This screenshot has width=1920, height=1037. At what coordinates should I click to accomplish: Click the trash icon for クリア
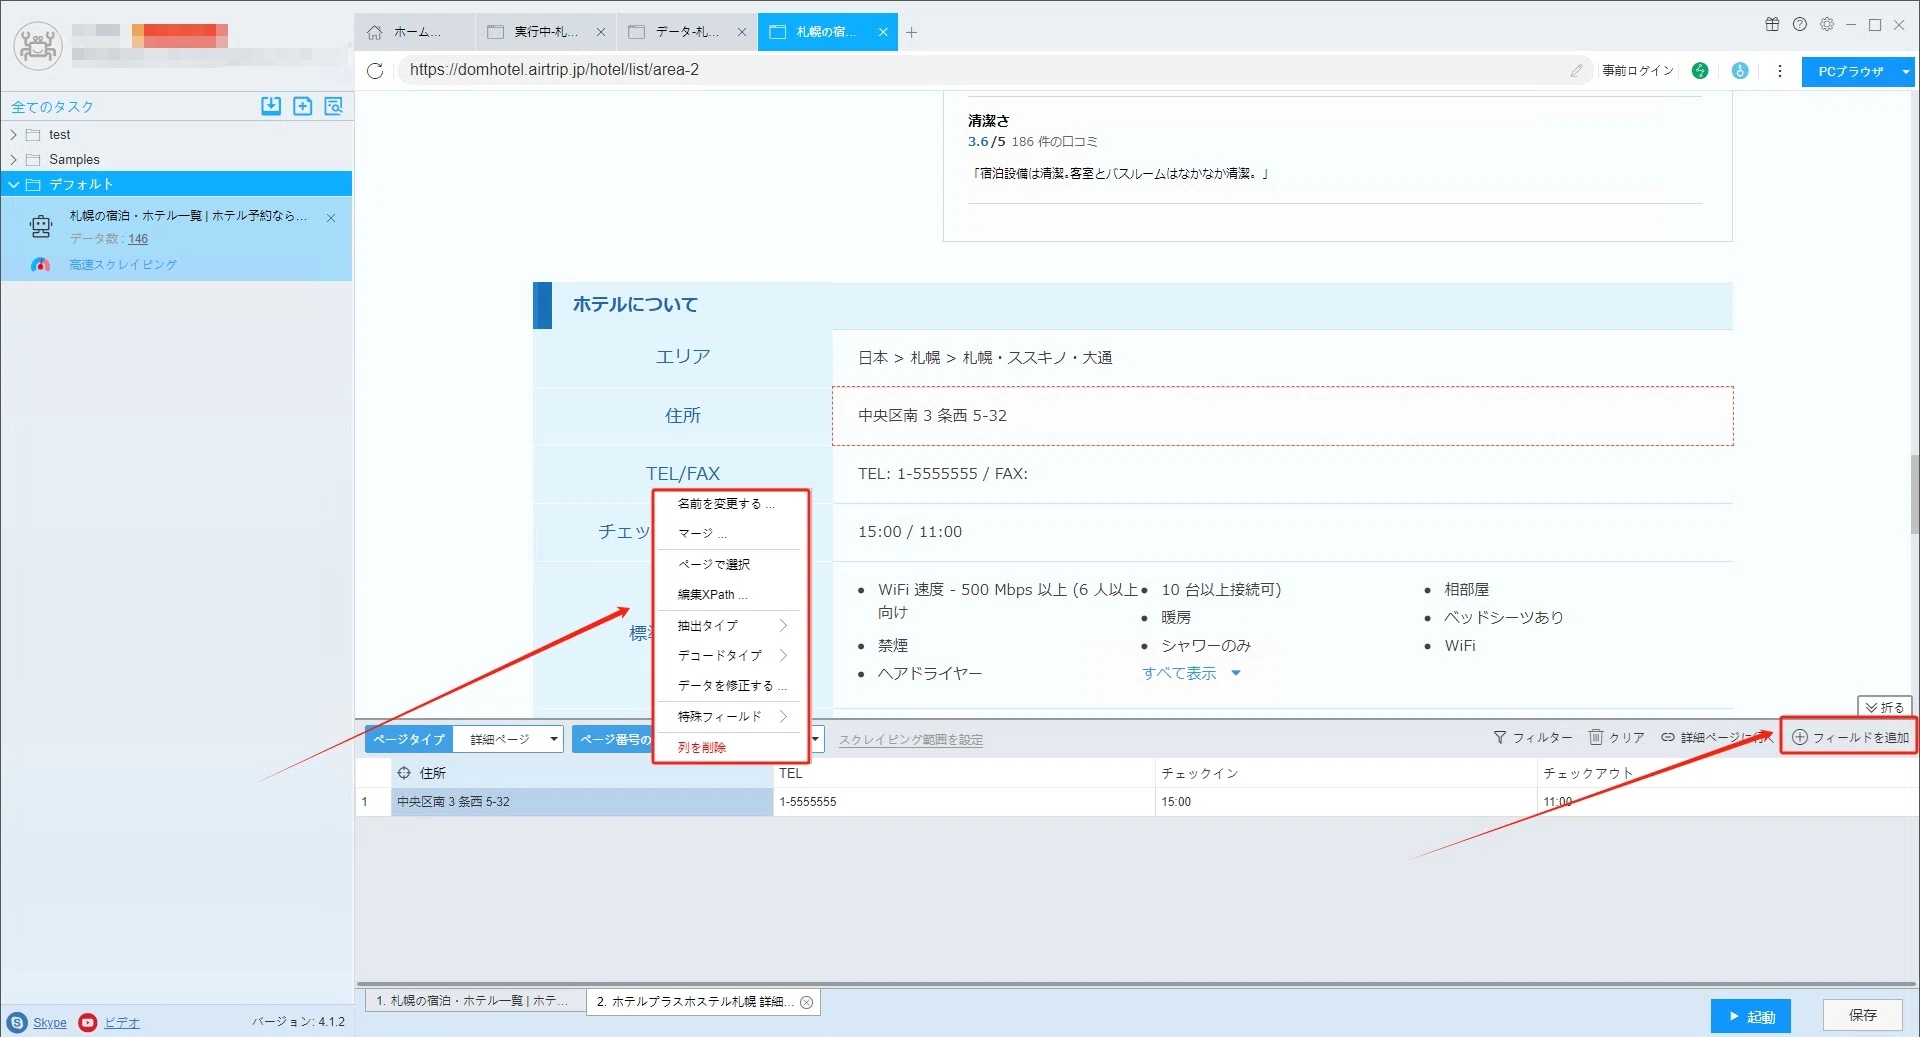tap(1596, 737)
